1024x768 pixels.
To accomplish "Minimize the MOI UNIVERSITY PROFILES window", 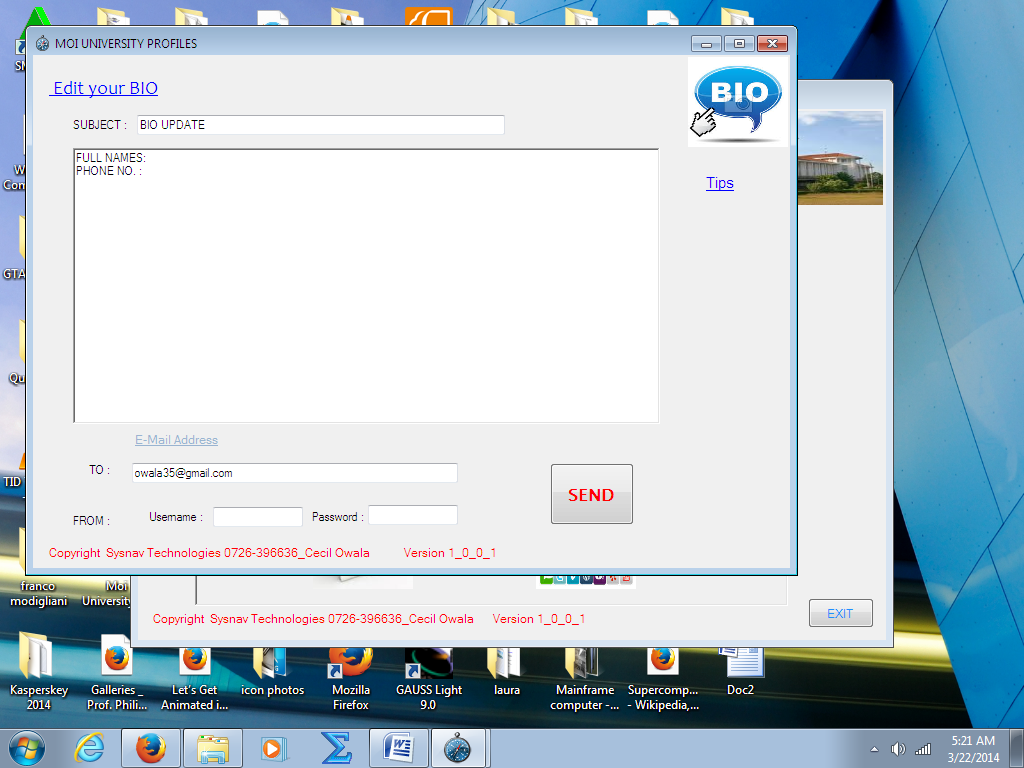I will tap(706, 44).
